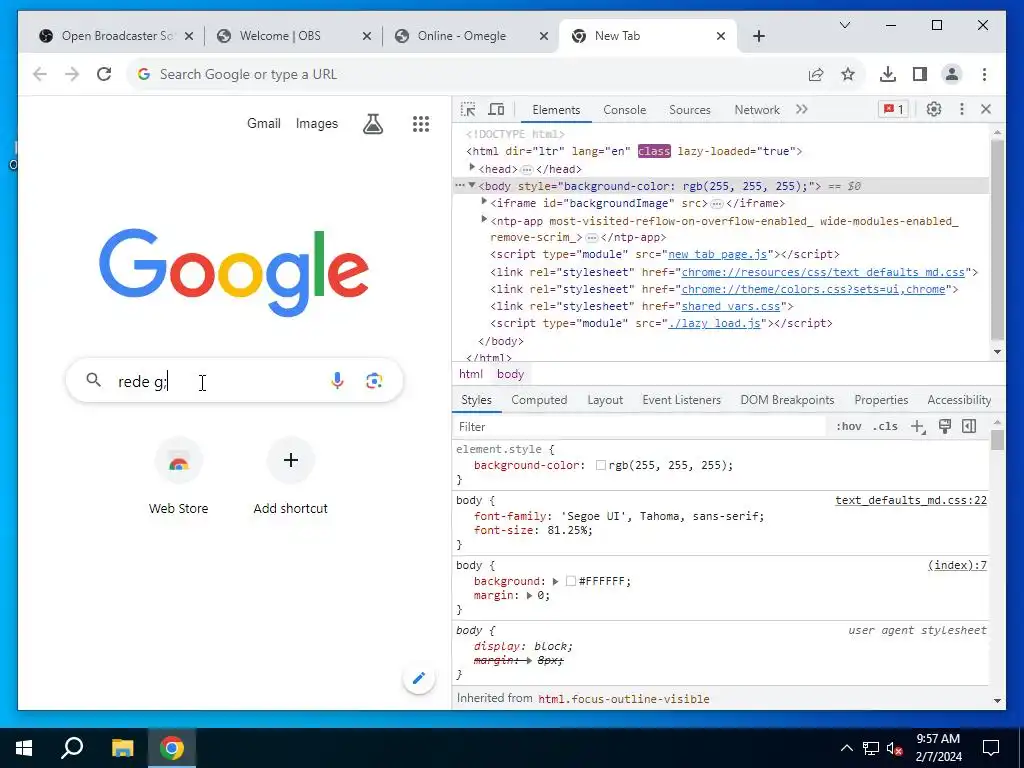Image resolution: width=1024 pixels, height=768 pixels.
Task: Open the Google apps grid icon
Action: pyautogui.click(x=421, y=123)
